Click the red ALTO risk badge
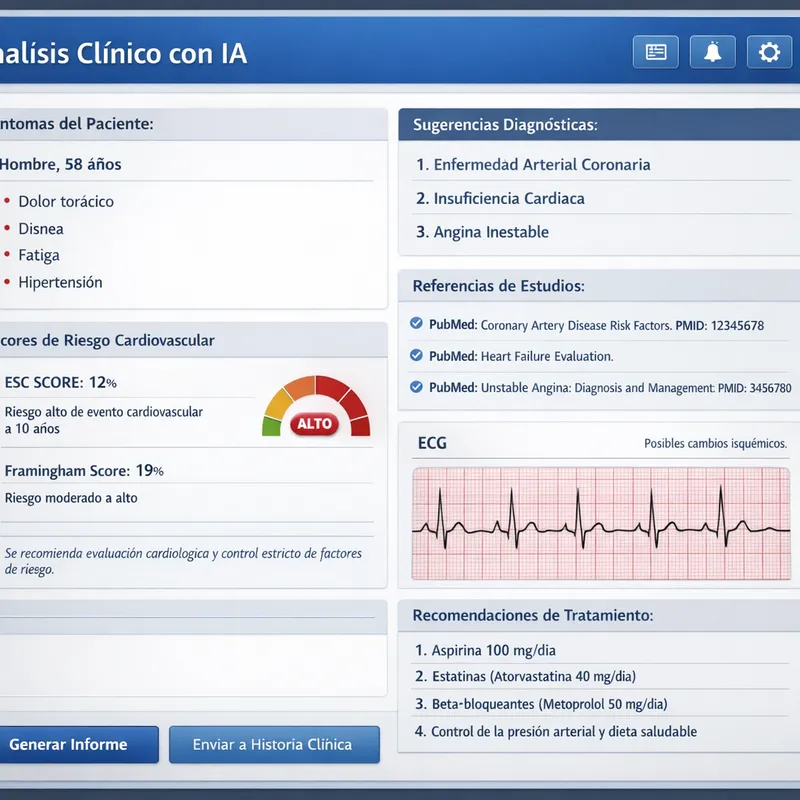 [x=315, y=424]
